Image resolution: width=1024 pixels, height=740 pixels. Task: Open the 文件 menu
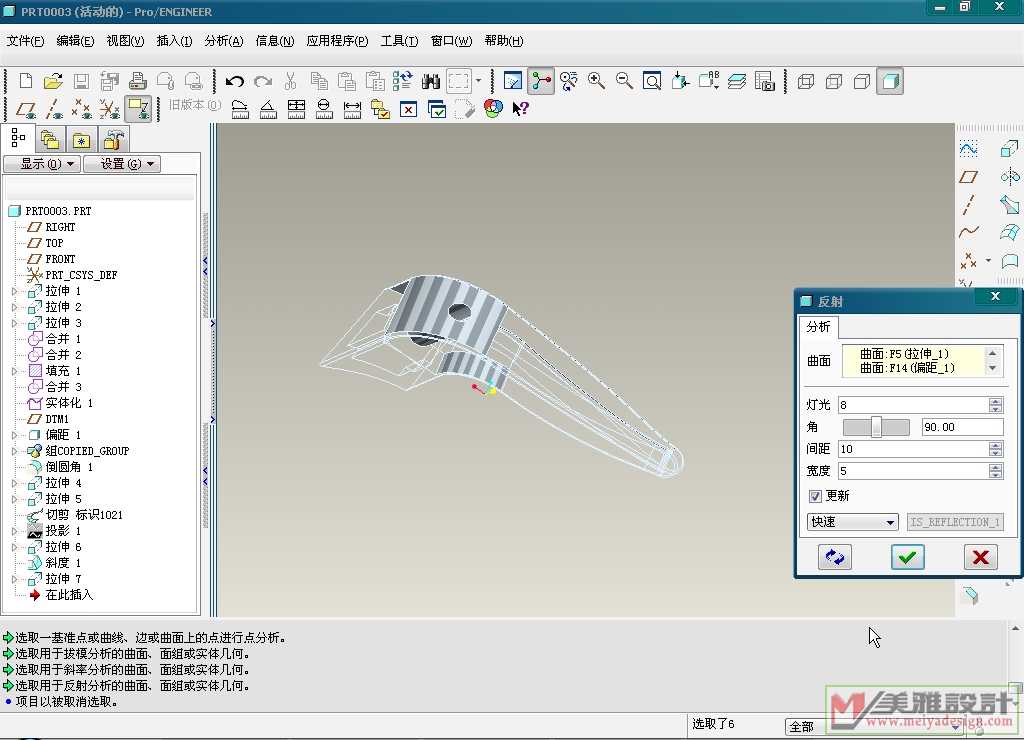pyautogui.click(x=25, y=41)
